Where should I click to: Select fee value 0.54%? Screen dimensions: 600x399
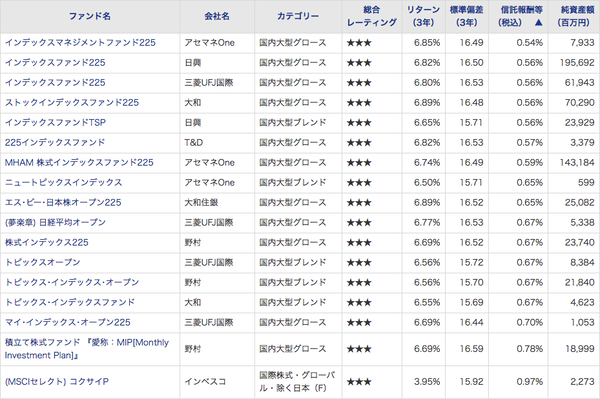(x=530, y=42)
